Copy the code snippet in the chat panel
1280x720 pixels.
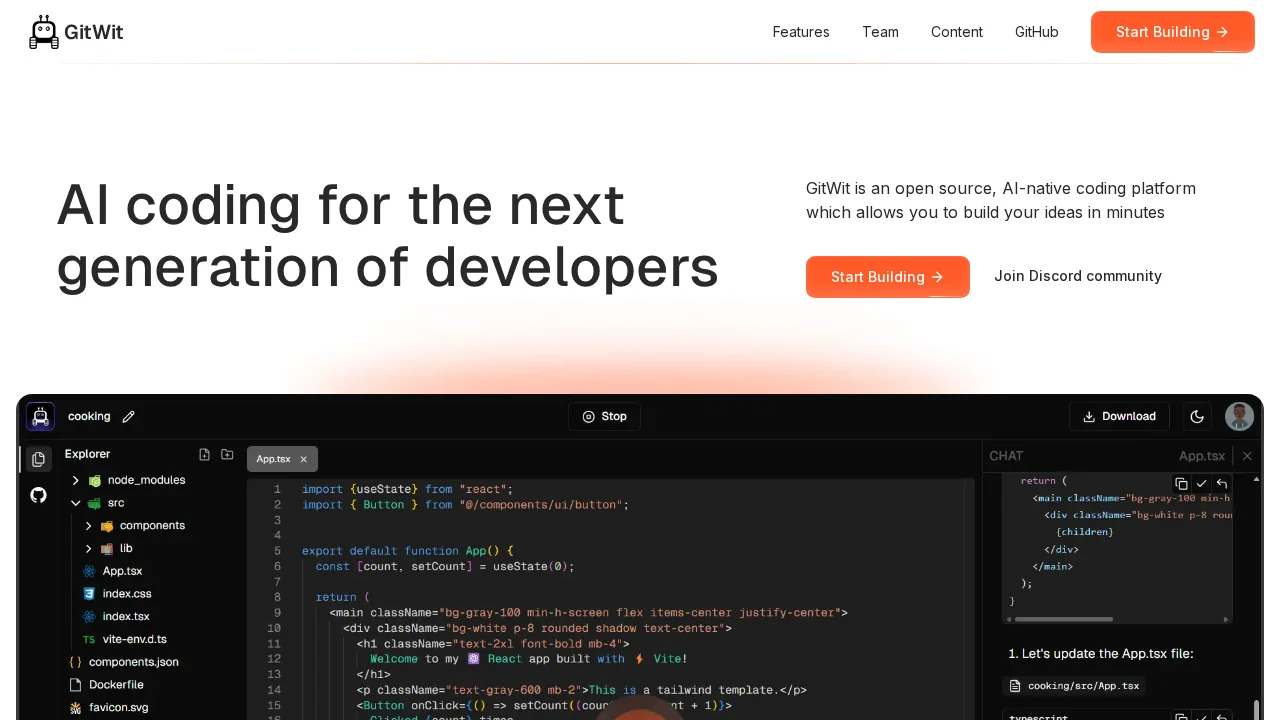tap(1181, 483)
